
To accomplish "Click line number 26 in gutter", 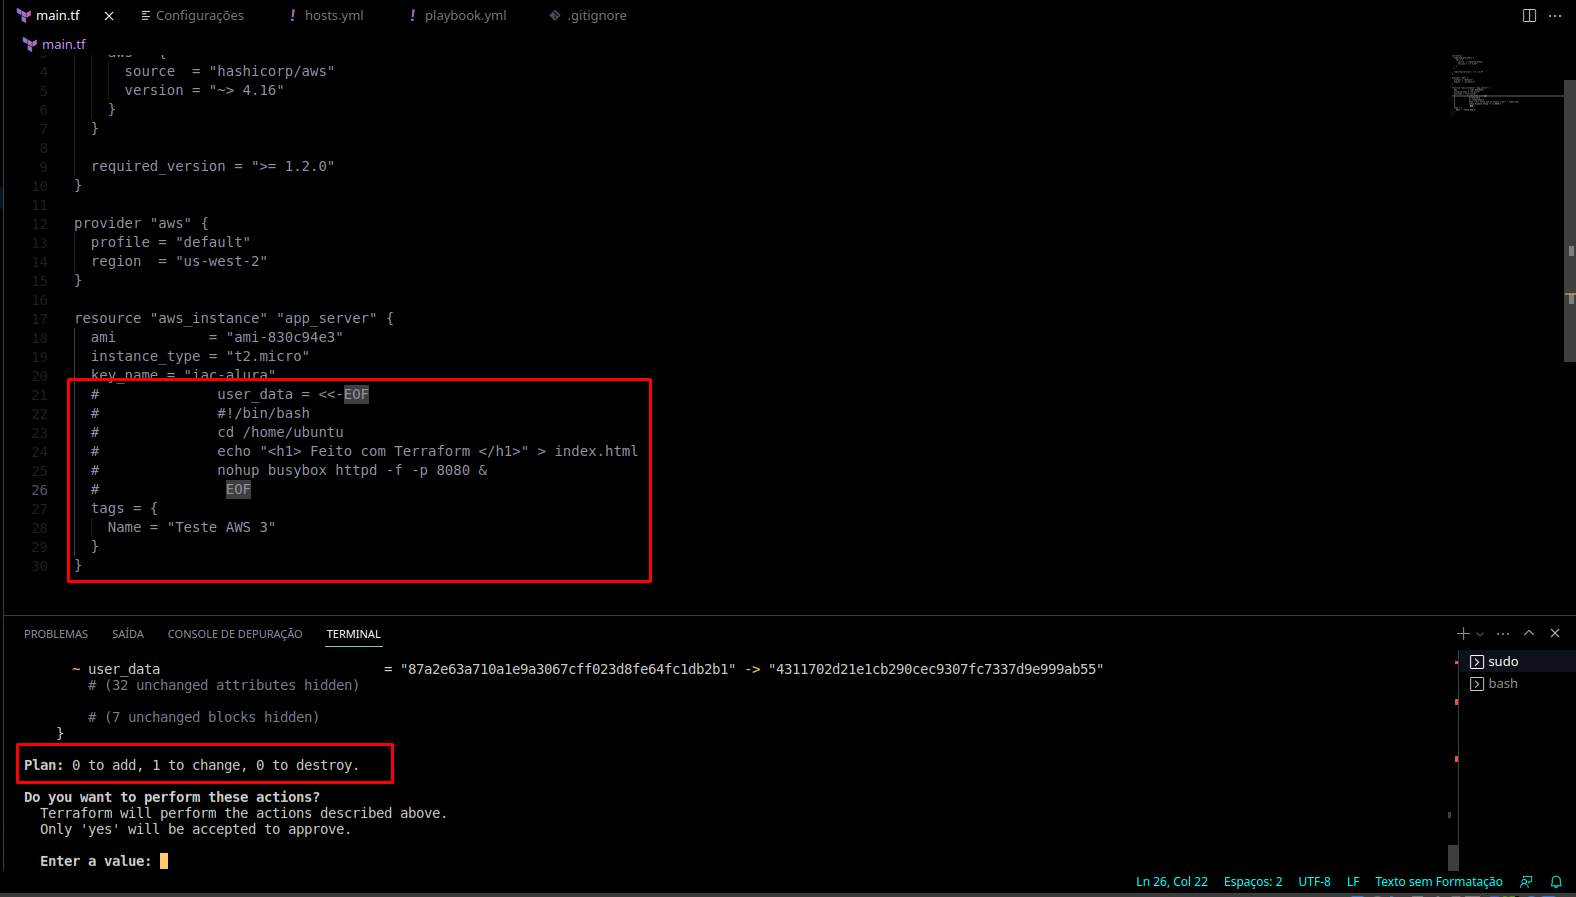I will [39, 490].
